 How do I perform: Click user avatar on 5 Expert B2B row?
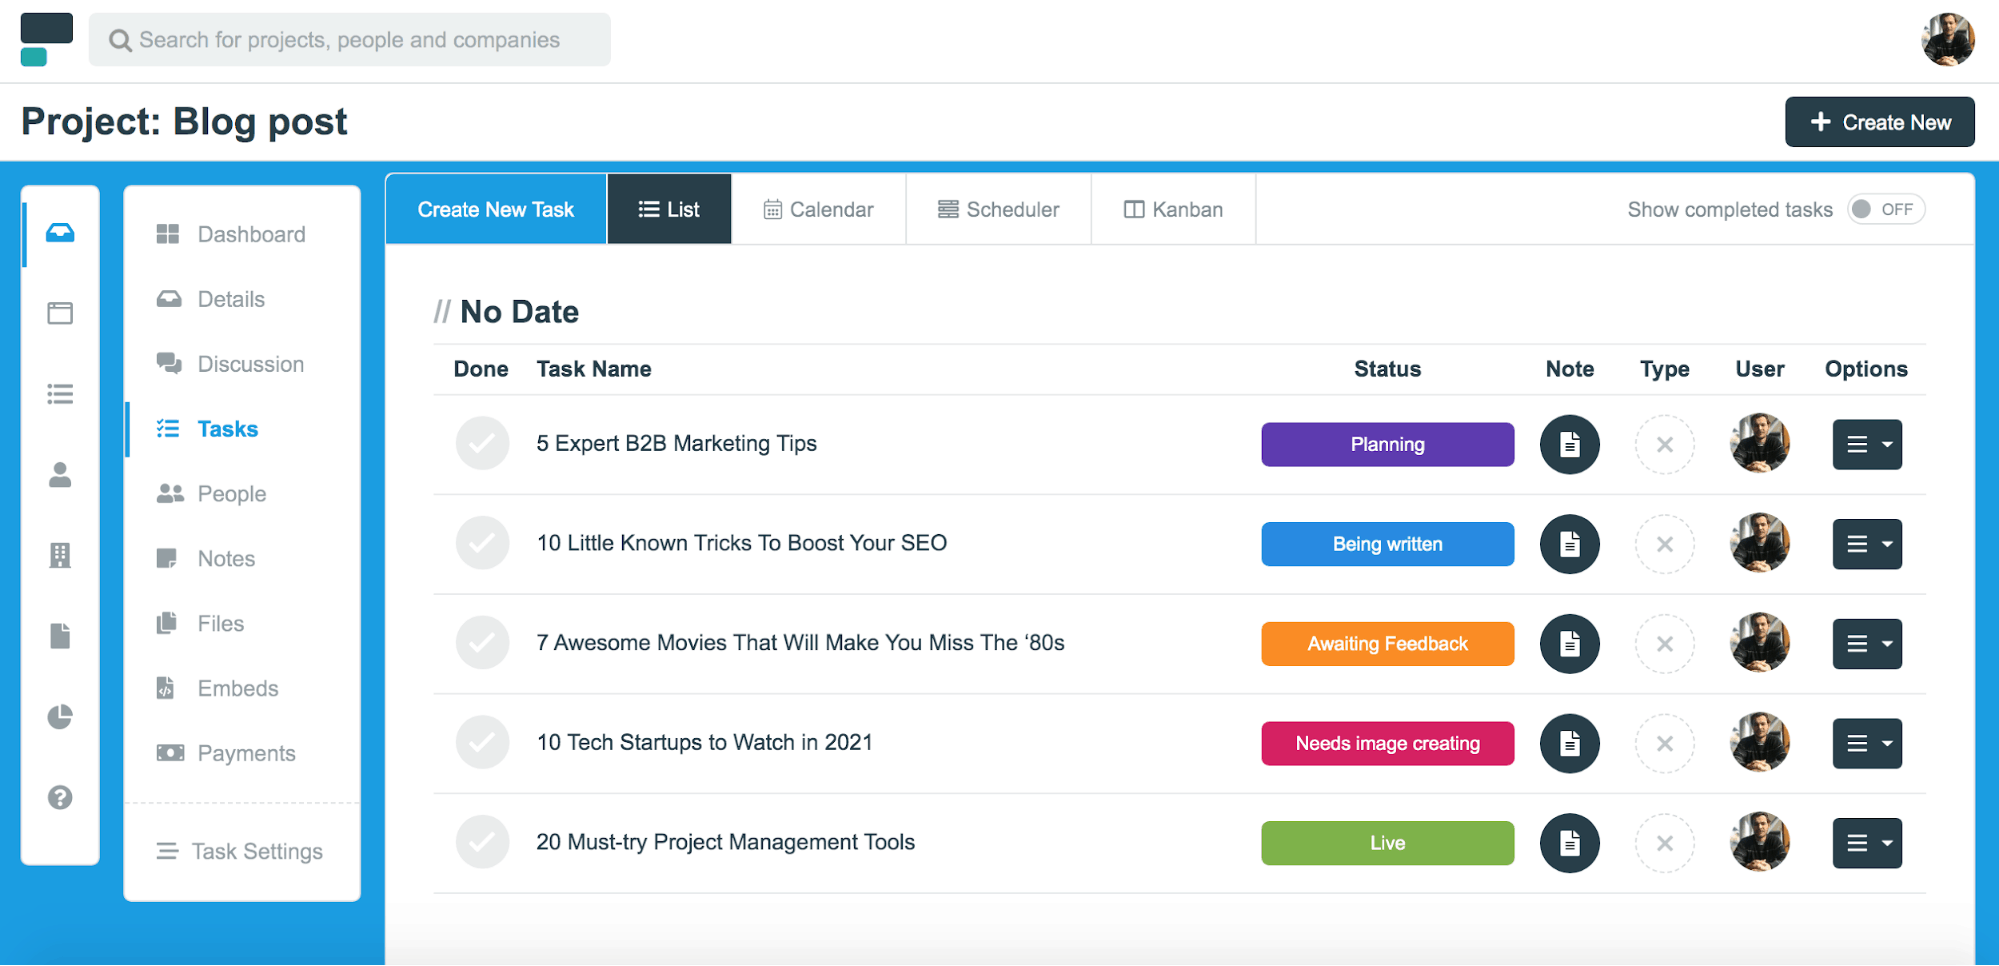1759,443
